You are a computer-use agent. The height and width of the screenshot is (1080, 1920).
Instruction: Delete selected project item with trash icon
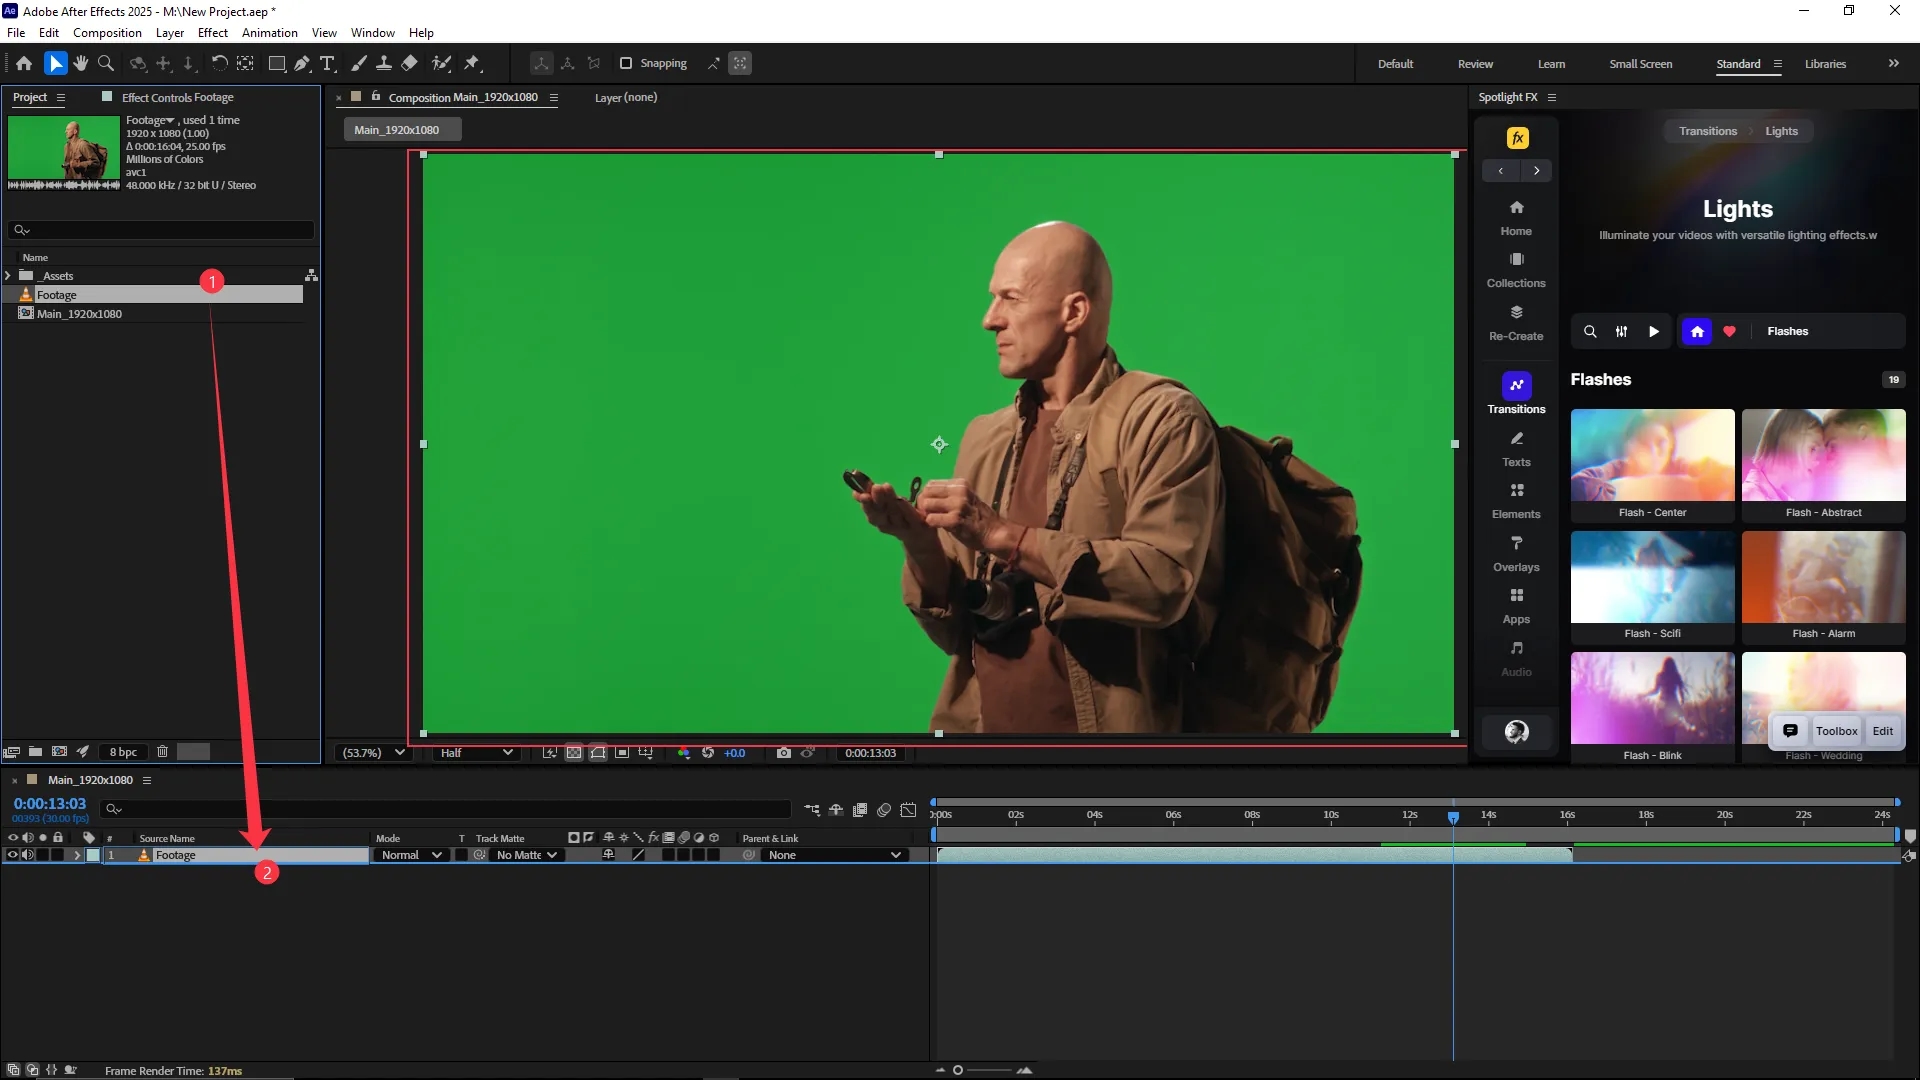(x=162, y=752)
